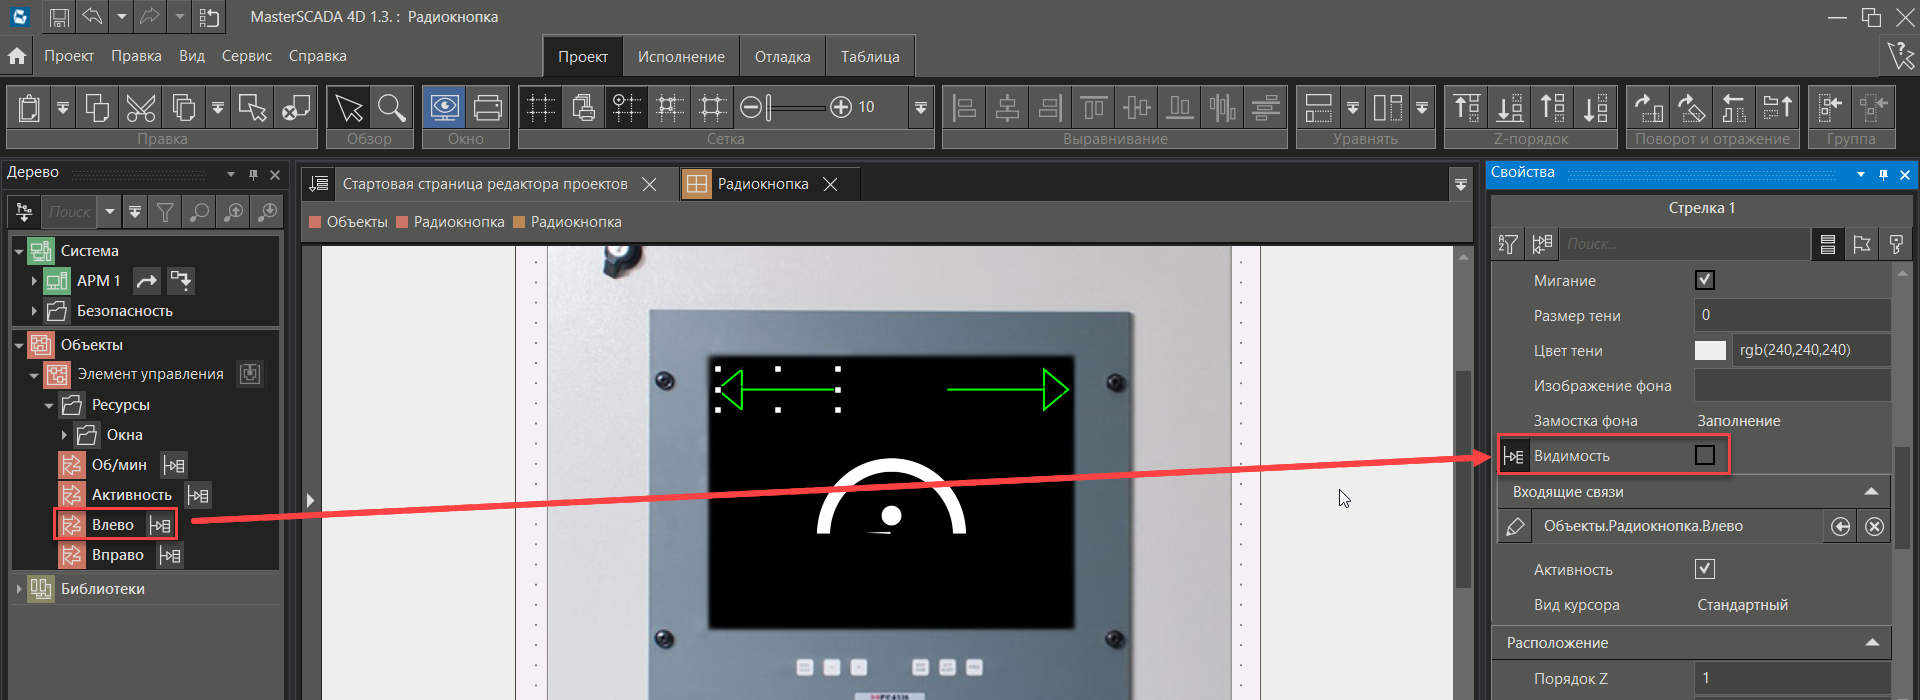Click the save diskette icon
Viewport: 1920px width, 700px height.
(59, 17)
